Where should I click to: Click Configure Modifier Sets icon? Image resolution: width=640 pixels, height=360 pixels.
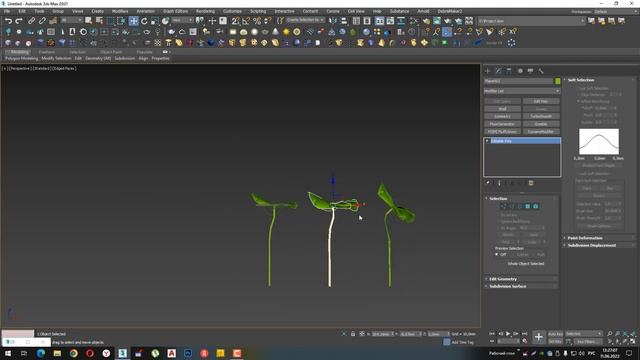531,183
